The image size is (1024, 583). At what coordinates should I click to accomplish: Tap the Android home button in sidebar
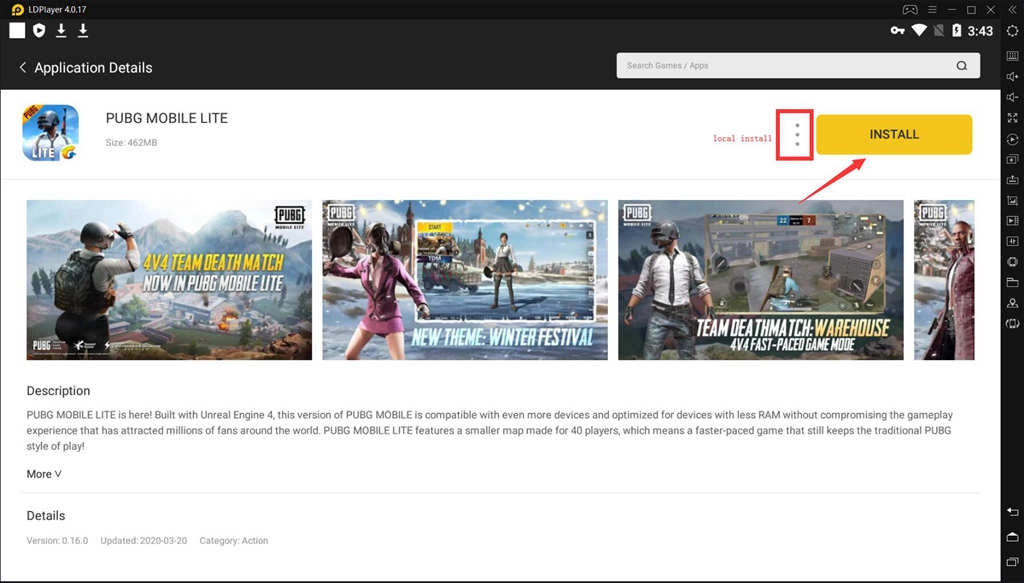pyautogui.click(x=1012, y=537)
